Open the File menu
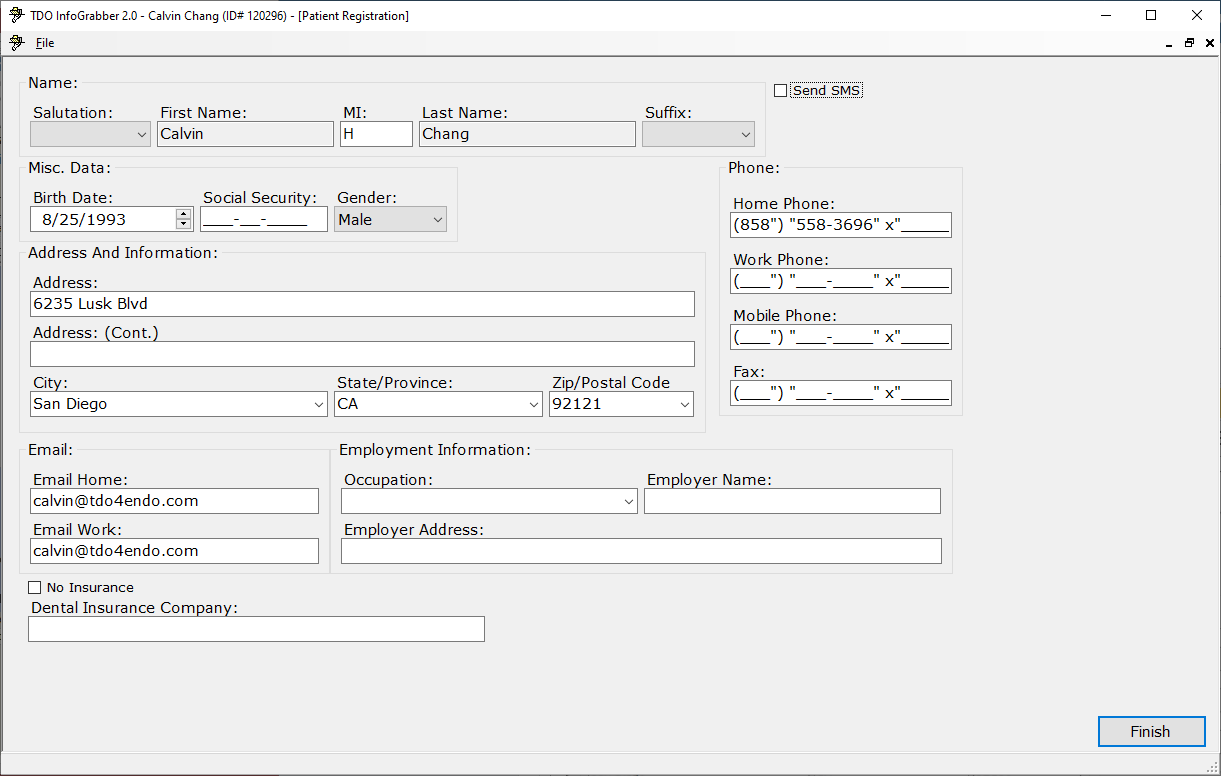The image size is (1221, 776). coord(45,43)
